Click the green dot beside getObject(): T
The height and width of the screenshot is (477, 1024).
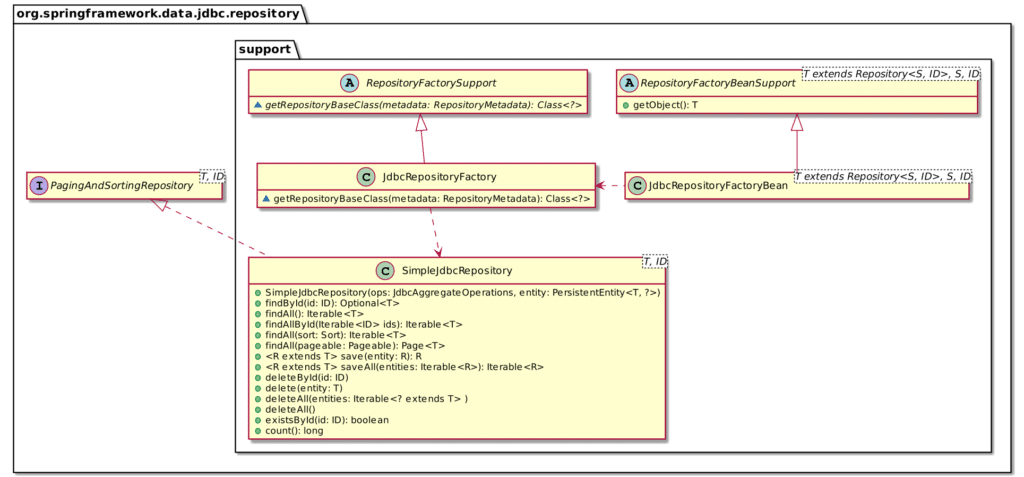pos(626,105)
